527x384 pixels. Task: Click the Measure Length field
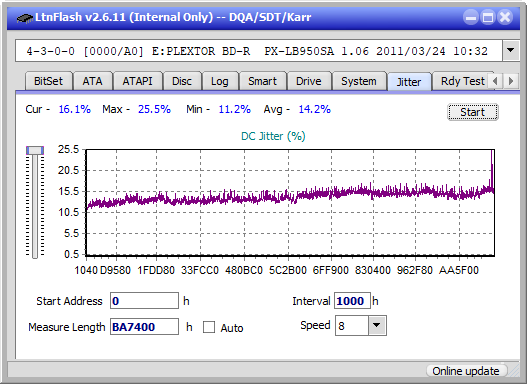tap(145, 327)
